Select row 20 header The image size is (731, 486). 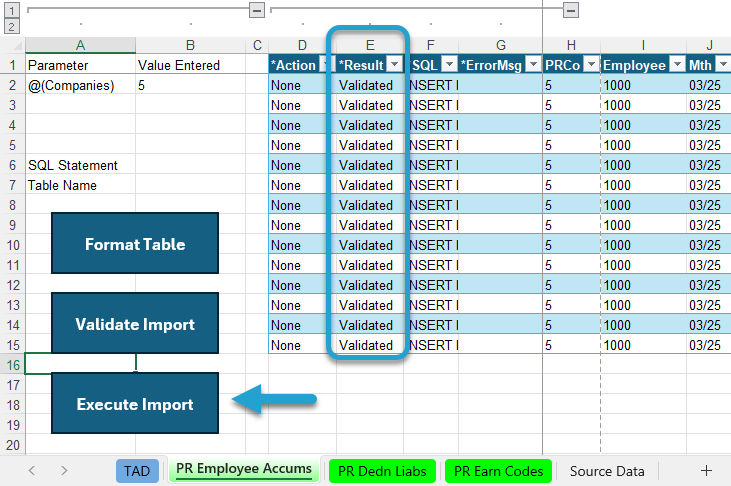click(x=13, y=445)
